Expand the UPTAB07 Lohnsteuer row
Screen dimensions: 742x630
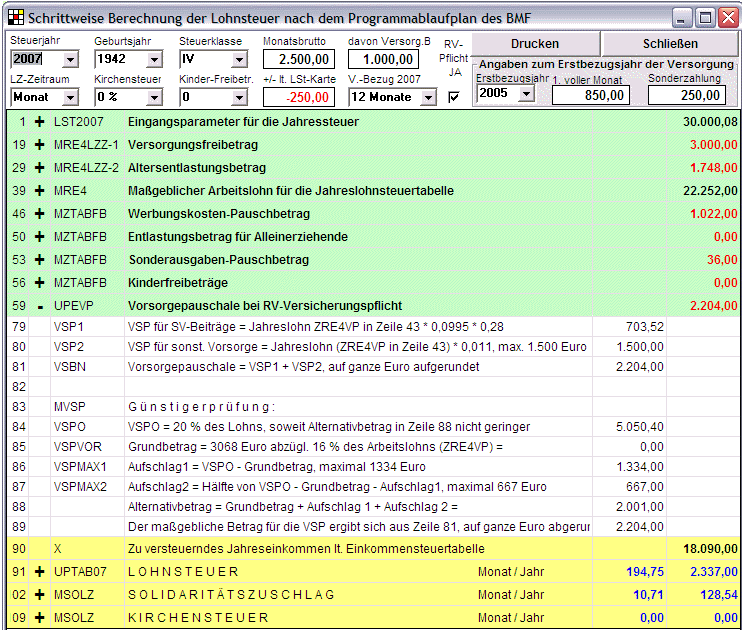[x=40, y=571]
